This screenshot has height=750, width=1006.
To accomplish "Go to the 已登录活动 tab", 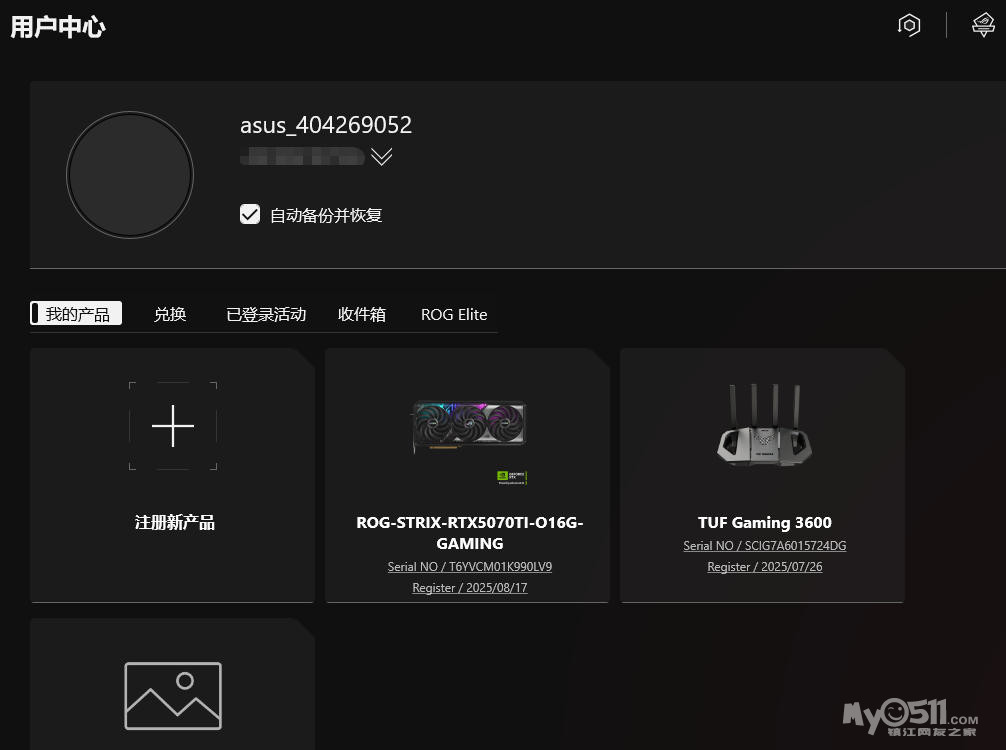I will 266,314.
